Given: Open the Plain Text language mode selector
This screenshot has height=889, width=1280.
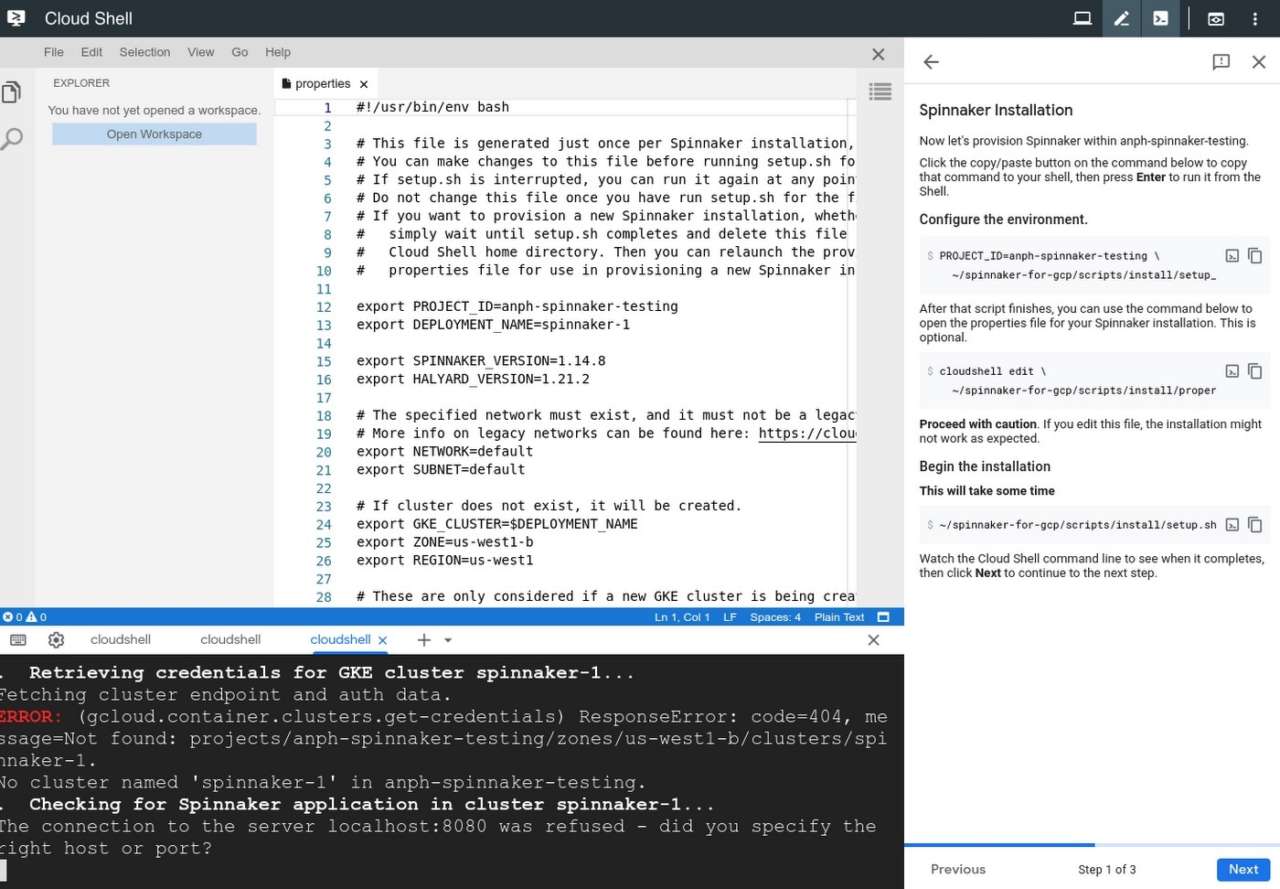Looking at the screenshot, I should pyautogui.click(x=839, y=617).
